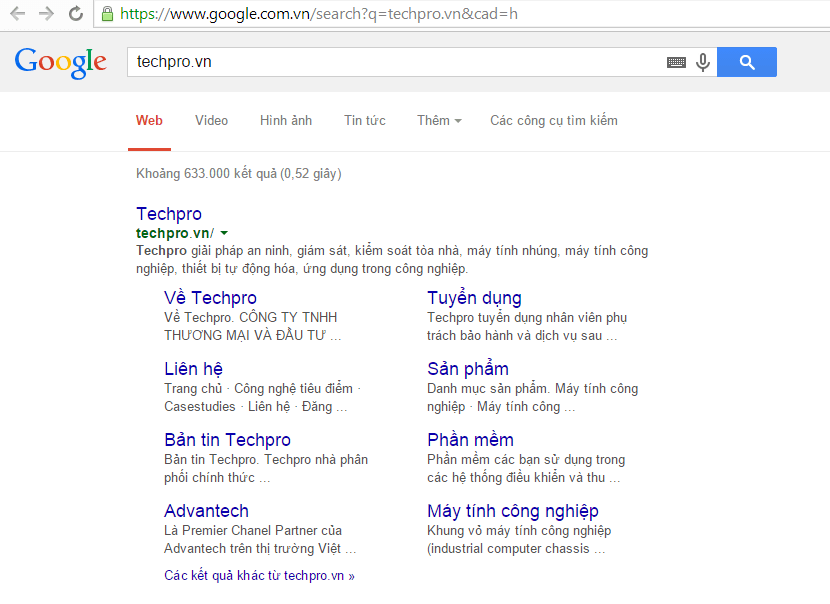The image size is (830, 604).
Task: Switch to the Hình ảnh tab
Action: pos(286,121)
